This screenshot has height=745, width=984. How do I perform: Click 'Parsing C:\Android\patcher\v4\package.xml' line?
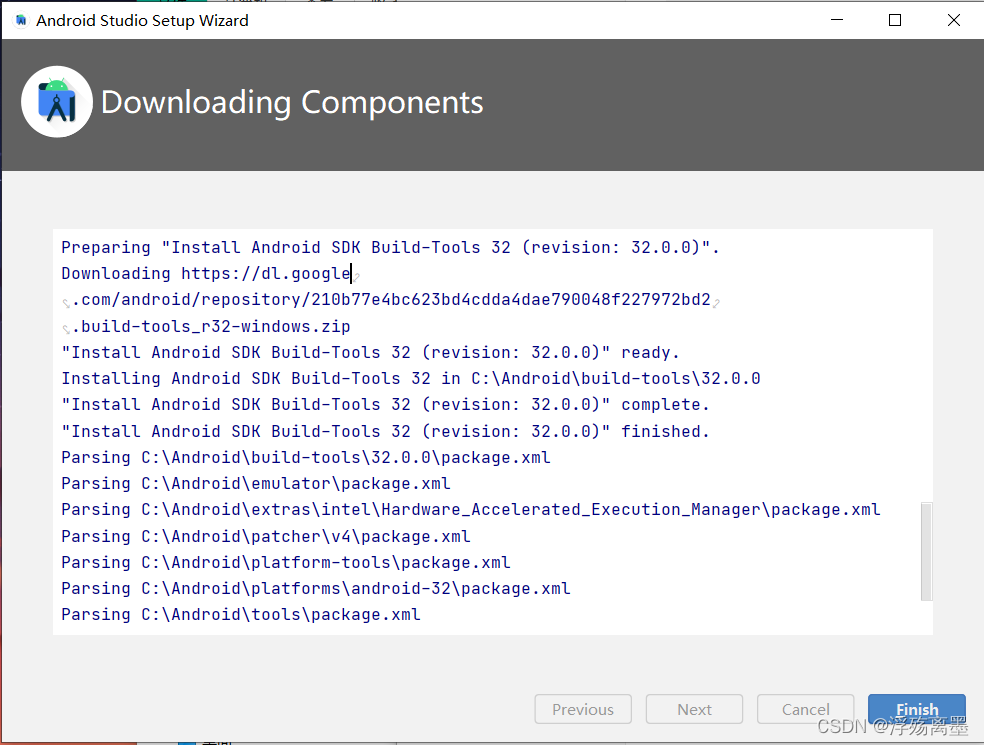(x=265, y=537)
